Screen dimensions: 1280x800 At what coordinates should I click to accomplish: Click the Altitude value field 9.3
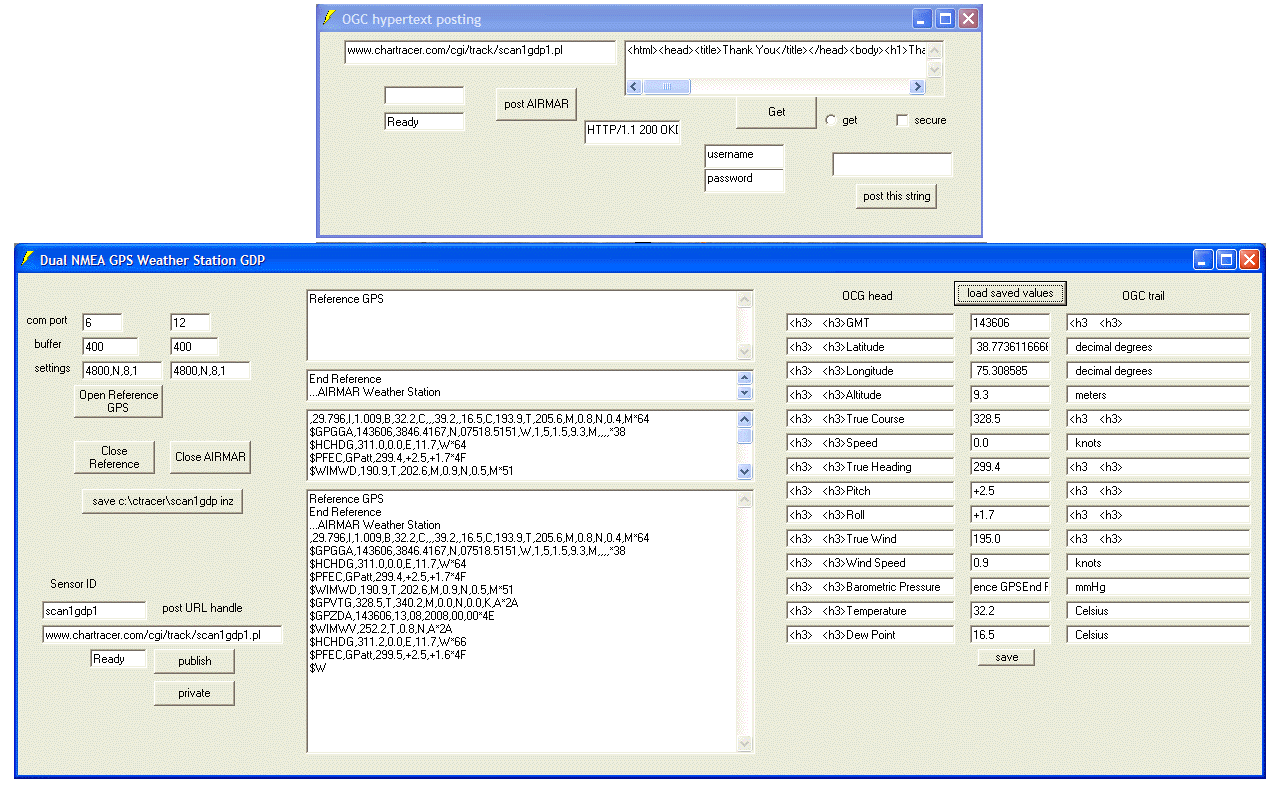click(x=1010, y=395)
